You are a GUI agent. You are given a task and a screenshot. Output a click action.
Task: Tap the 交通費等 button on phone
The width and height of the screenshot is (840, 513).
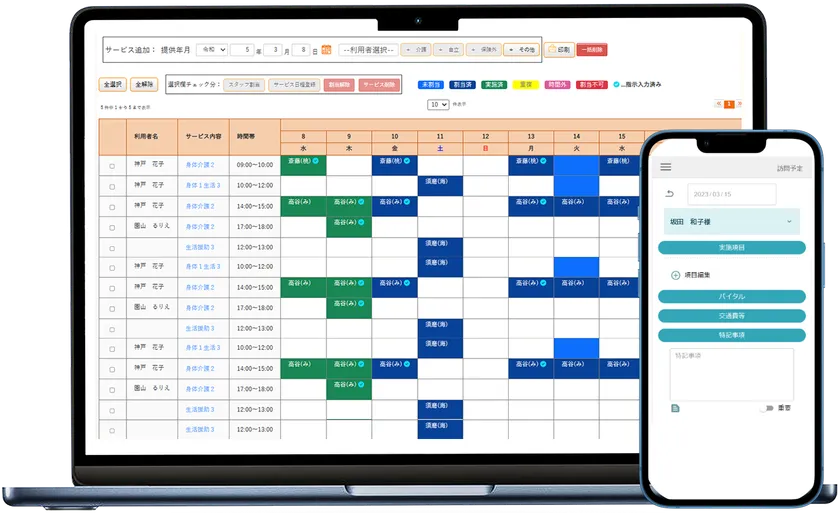pyautogui.click(x=732, y=316)
